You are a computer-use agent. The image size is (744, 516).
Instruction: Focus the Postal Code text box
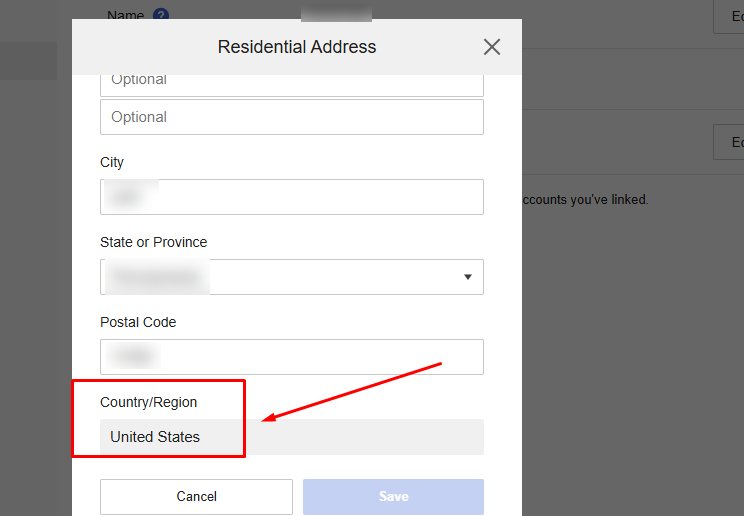[292, 357]
